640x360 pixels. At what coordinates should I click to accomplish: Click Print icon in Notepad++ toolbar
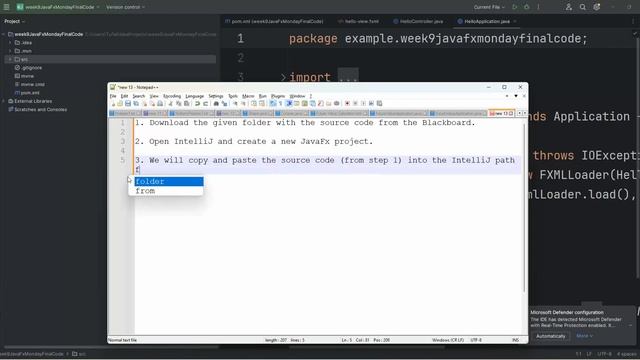pos(160,104)
